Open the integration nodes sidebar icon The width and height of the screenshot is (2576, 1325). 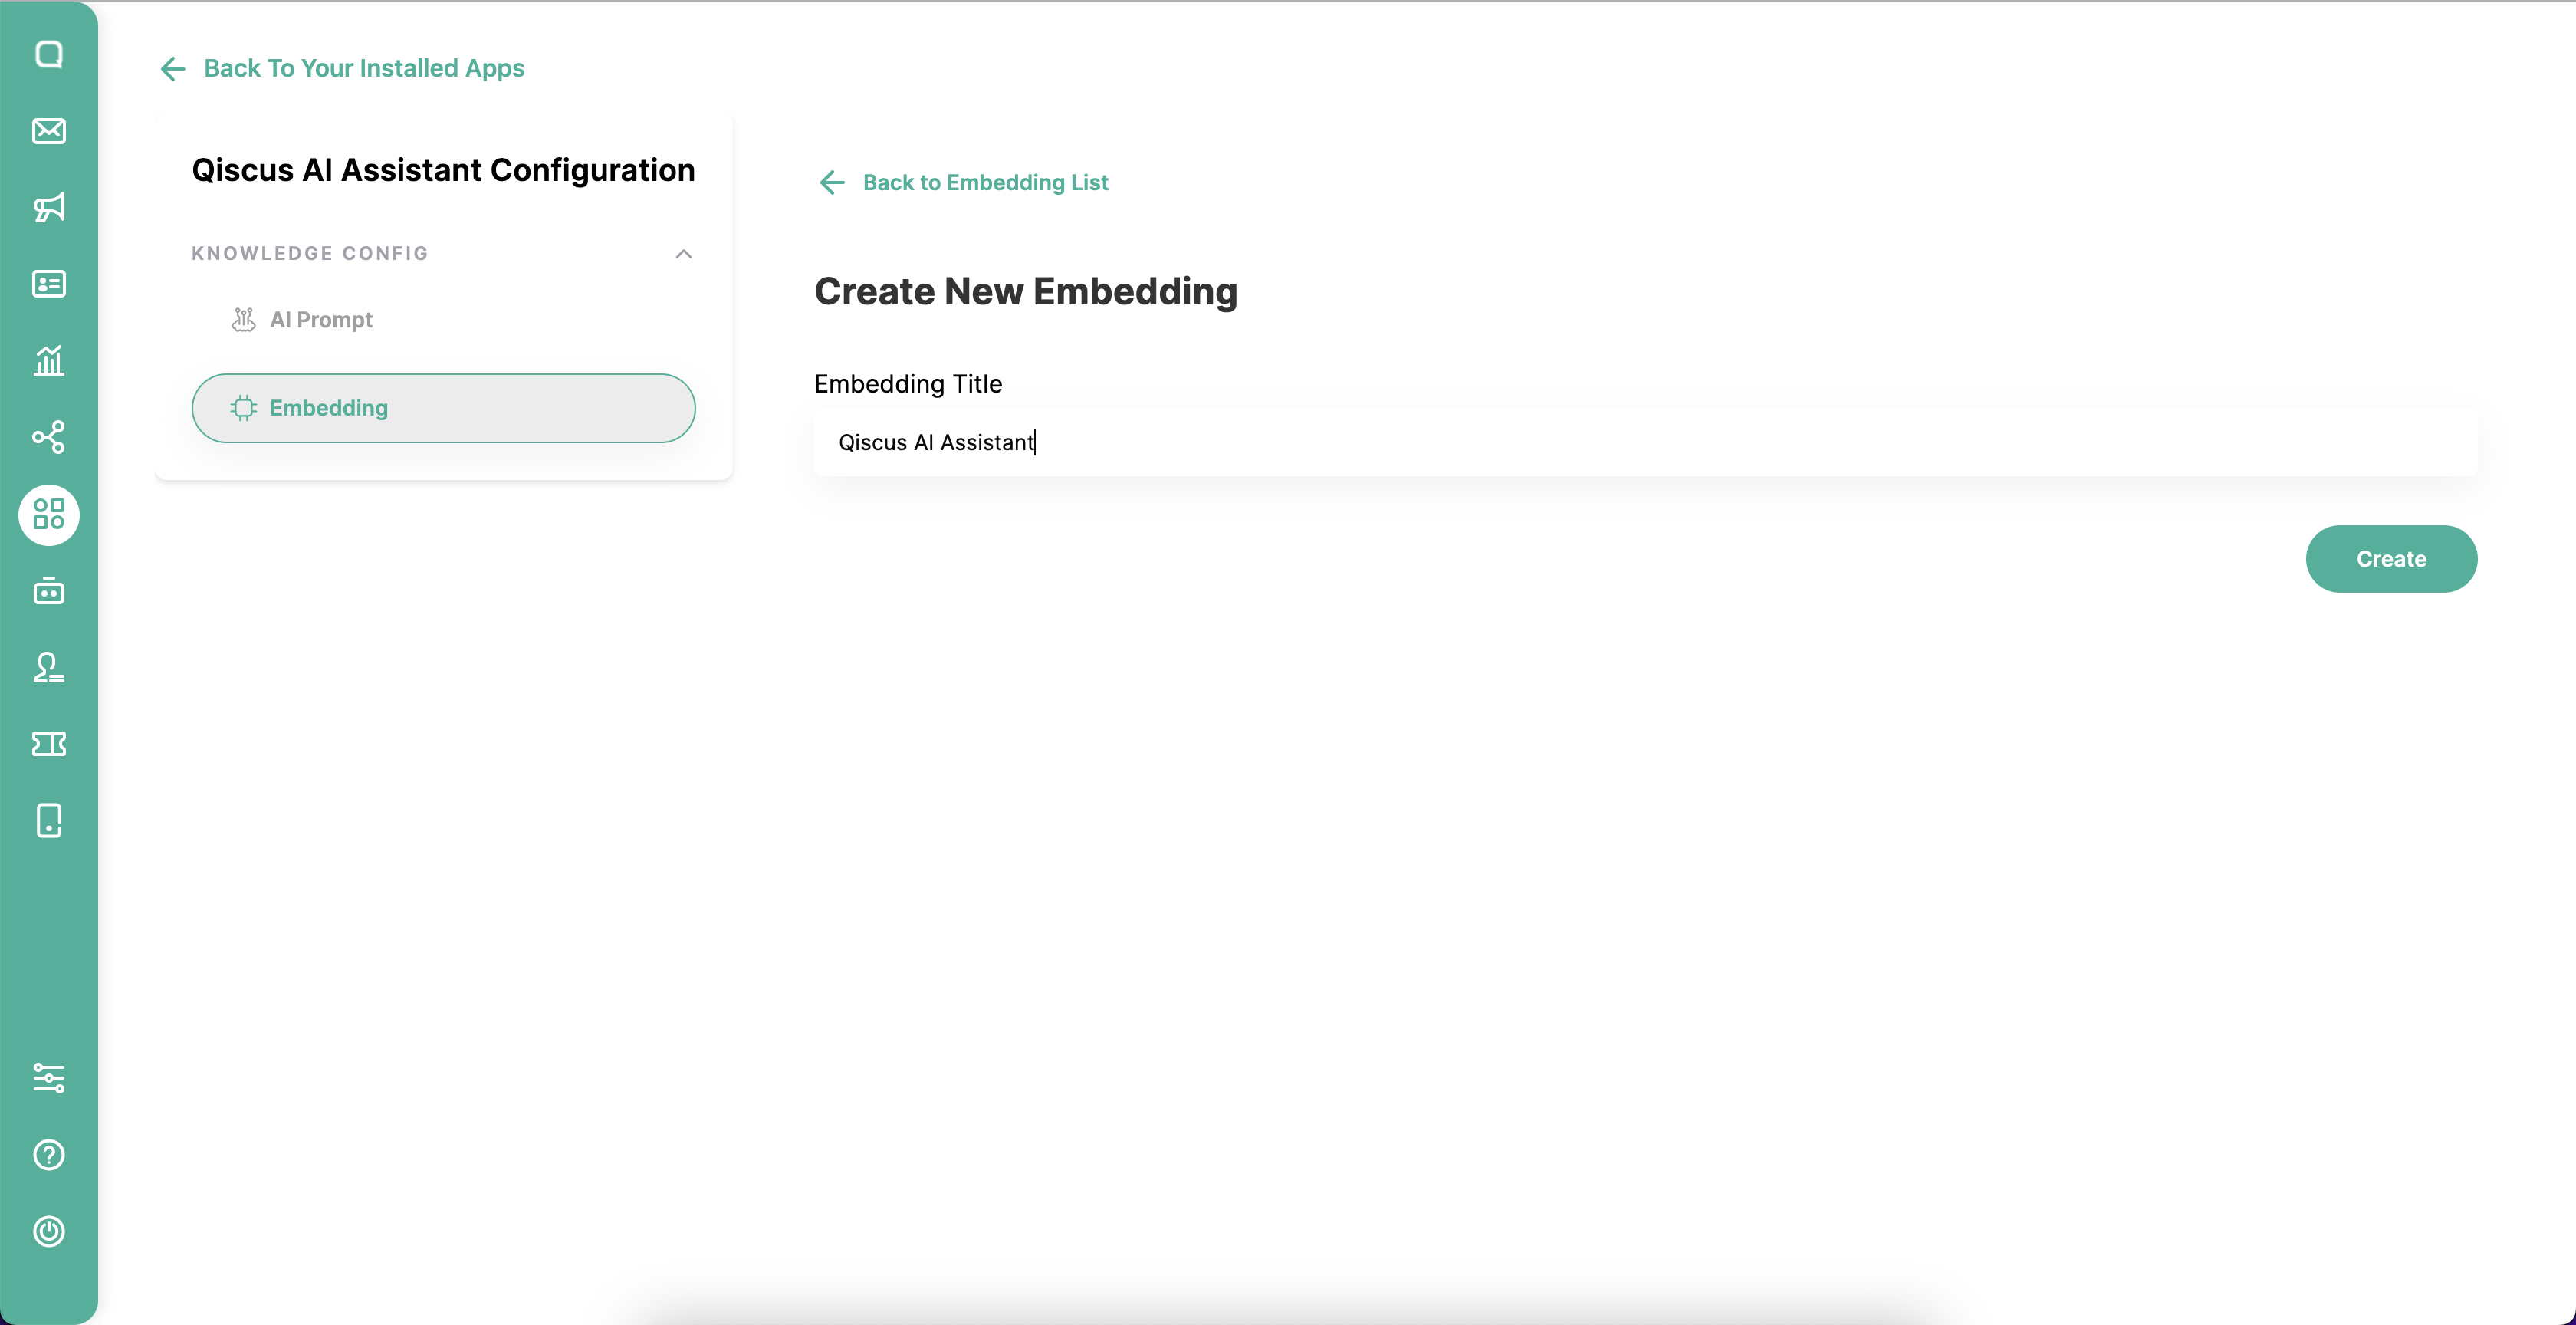point(49,437)
